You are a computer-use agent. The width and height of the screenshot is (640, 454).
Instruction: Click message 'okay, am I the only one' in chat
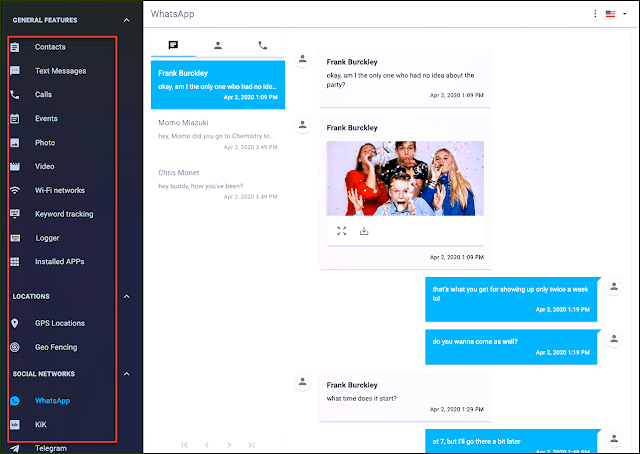405,79
